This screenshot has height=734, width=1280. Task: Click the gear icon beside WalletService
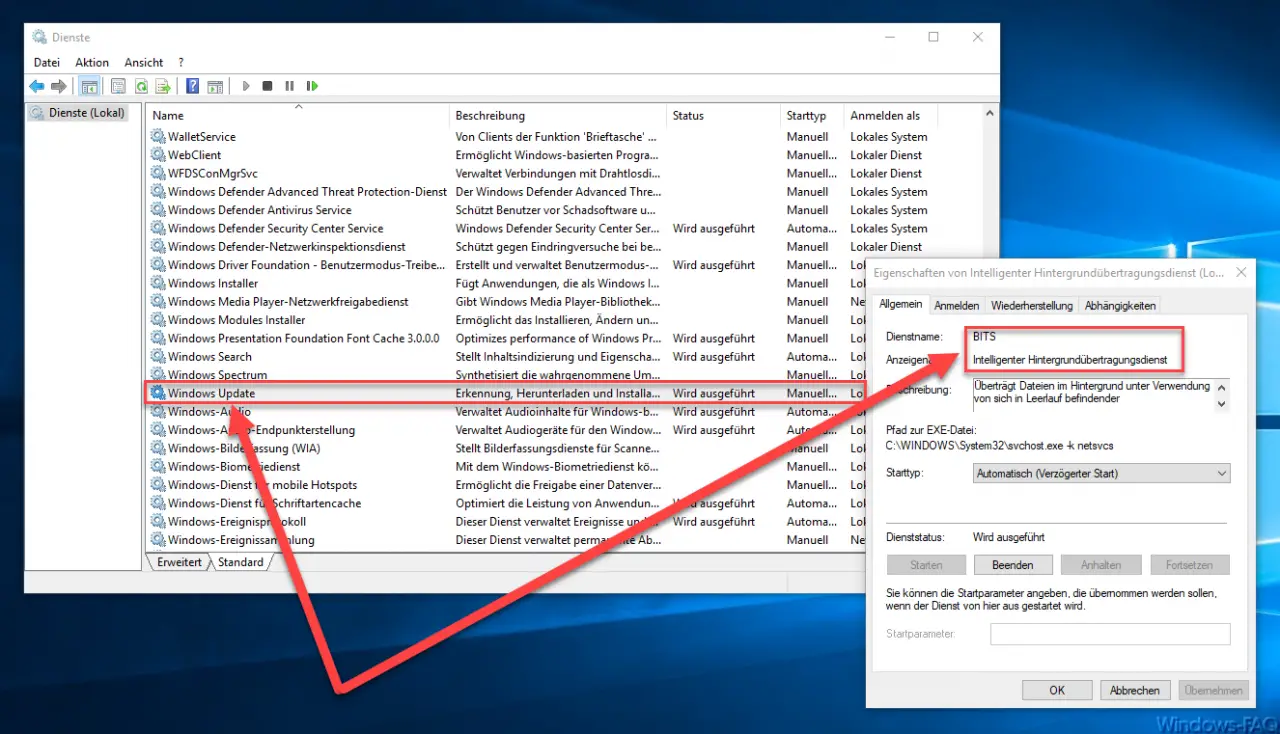pos(159,137)
